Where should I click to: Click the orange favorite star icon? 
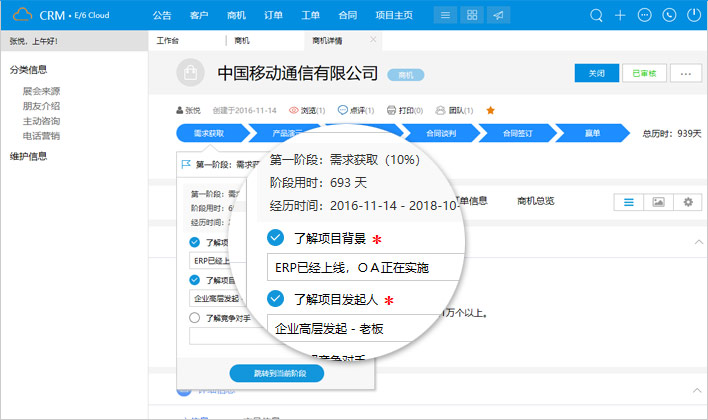point(490,110)
